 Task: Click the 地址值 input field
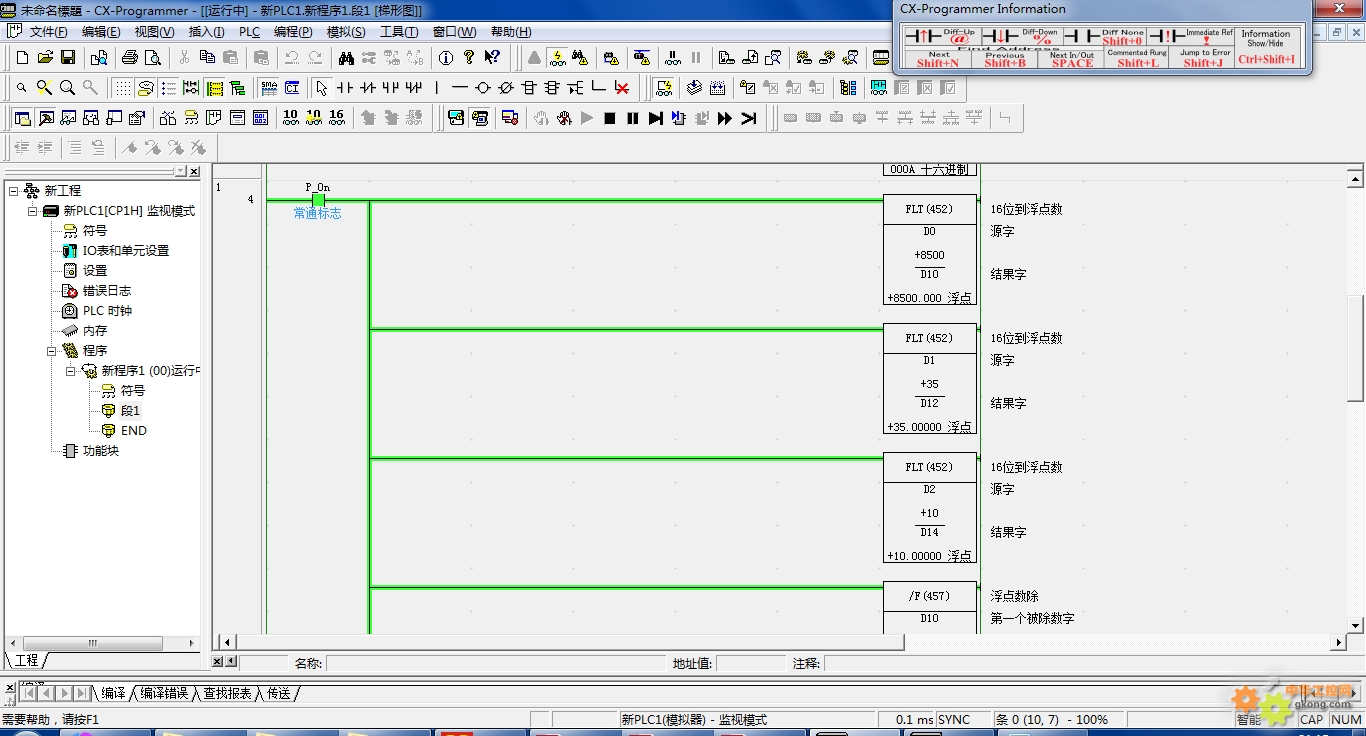[750, 663]
